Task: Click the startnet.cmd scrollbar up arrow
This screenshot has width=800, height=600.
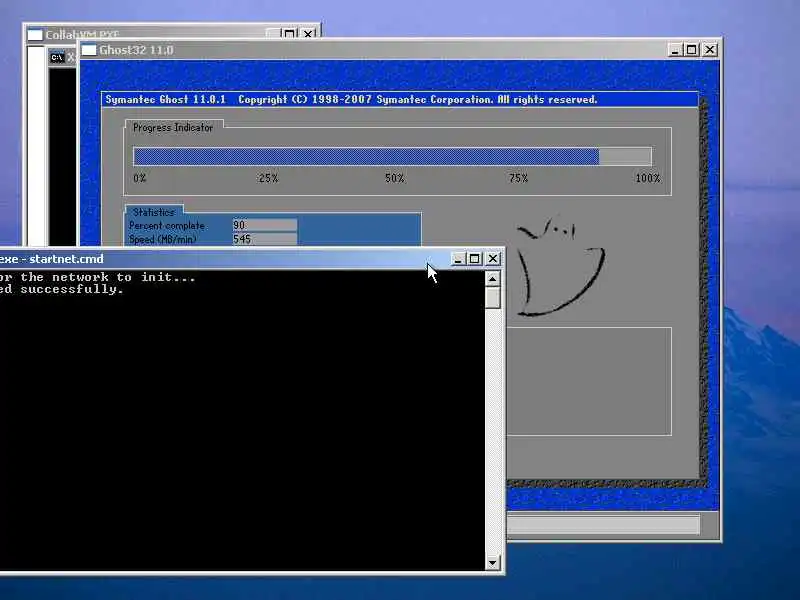Action: 492,279
